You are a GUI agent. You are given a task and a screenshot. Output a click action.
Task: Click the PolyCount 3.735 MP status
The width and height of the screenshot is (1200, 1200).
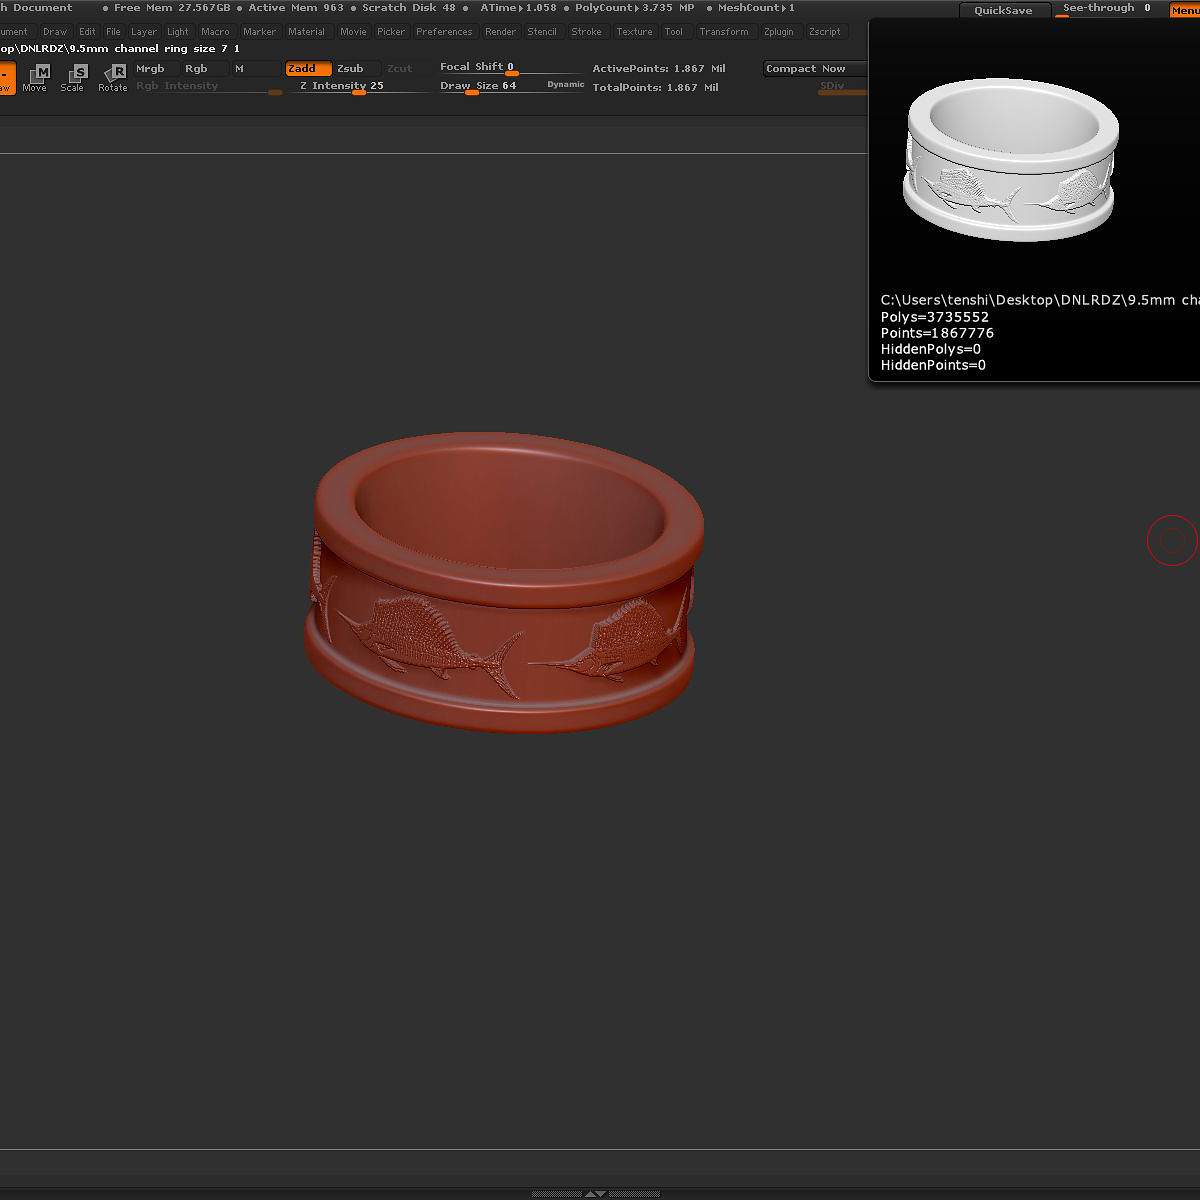634,8
